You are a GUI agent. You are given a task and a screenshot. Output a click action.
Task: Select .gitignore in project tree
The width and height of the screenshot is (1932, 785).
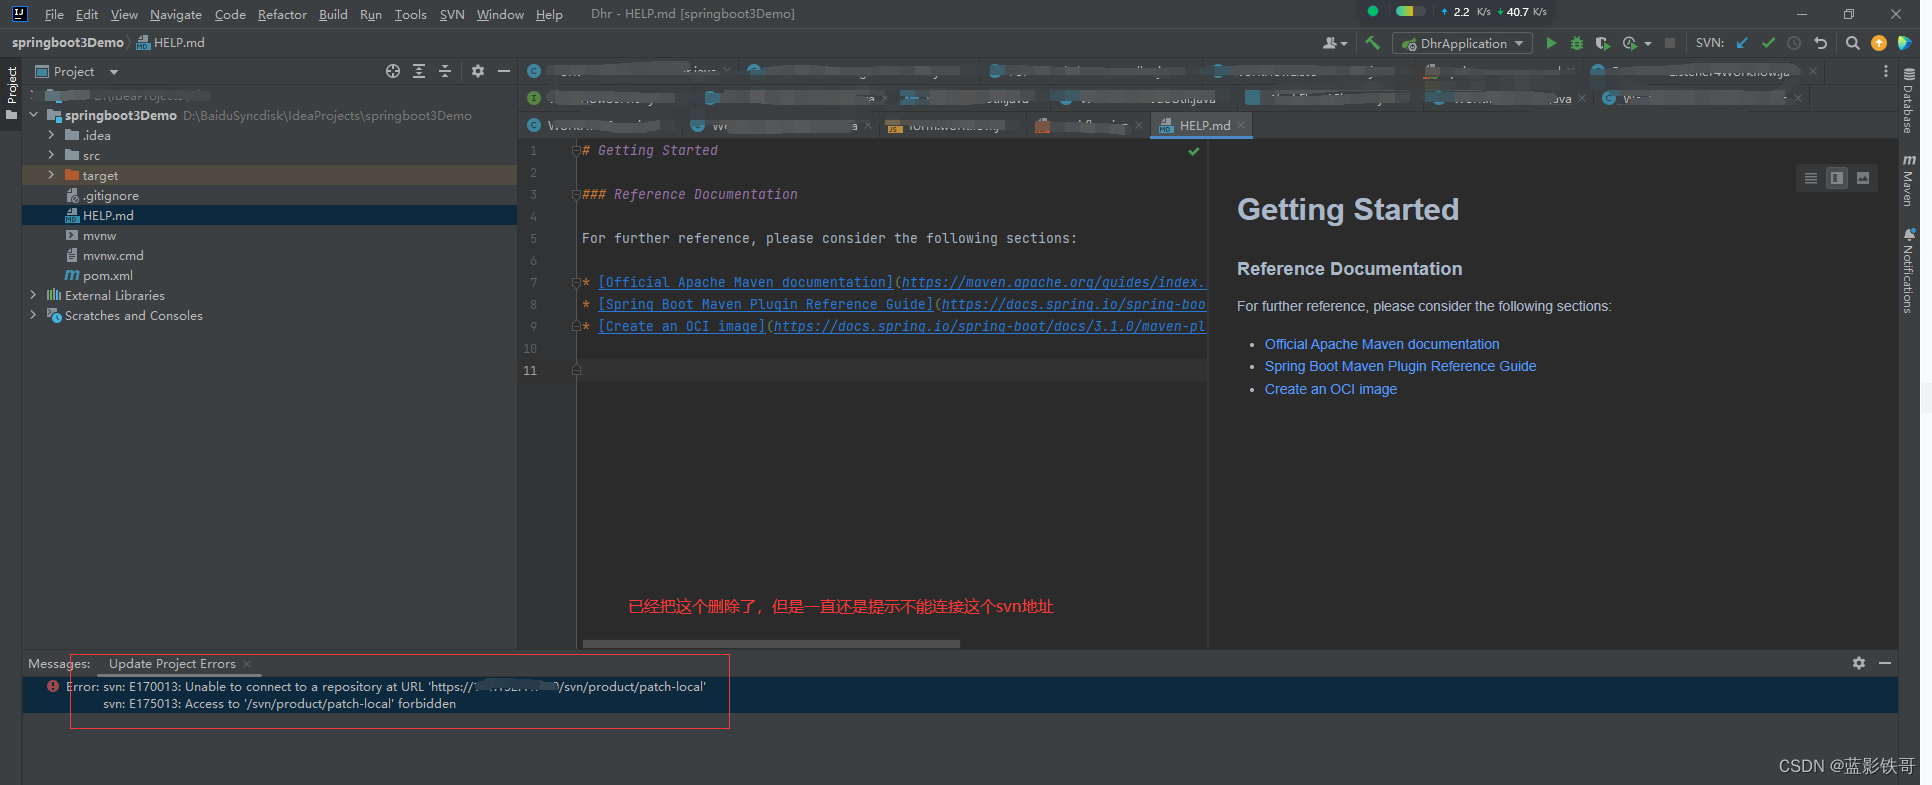pos(110,195)
